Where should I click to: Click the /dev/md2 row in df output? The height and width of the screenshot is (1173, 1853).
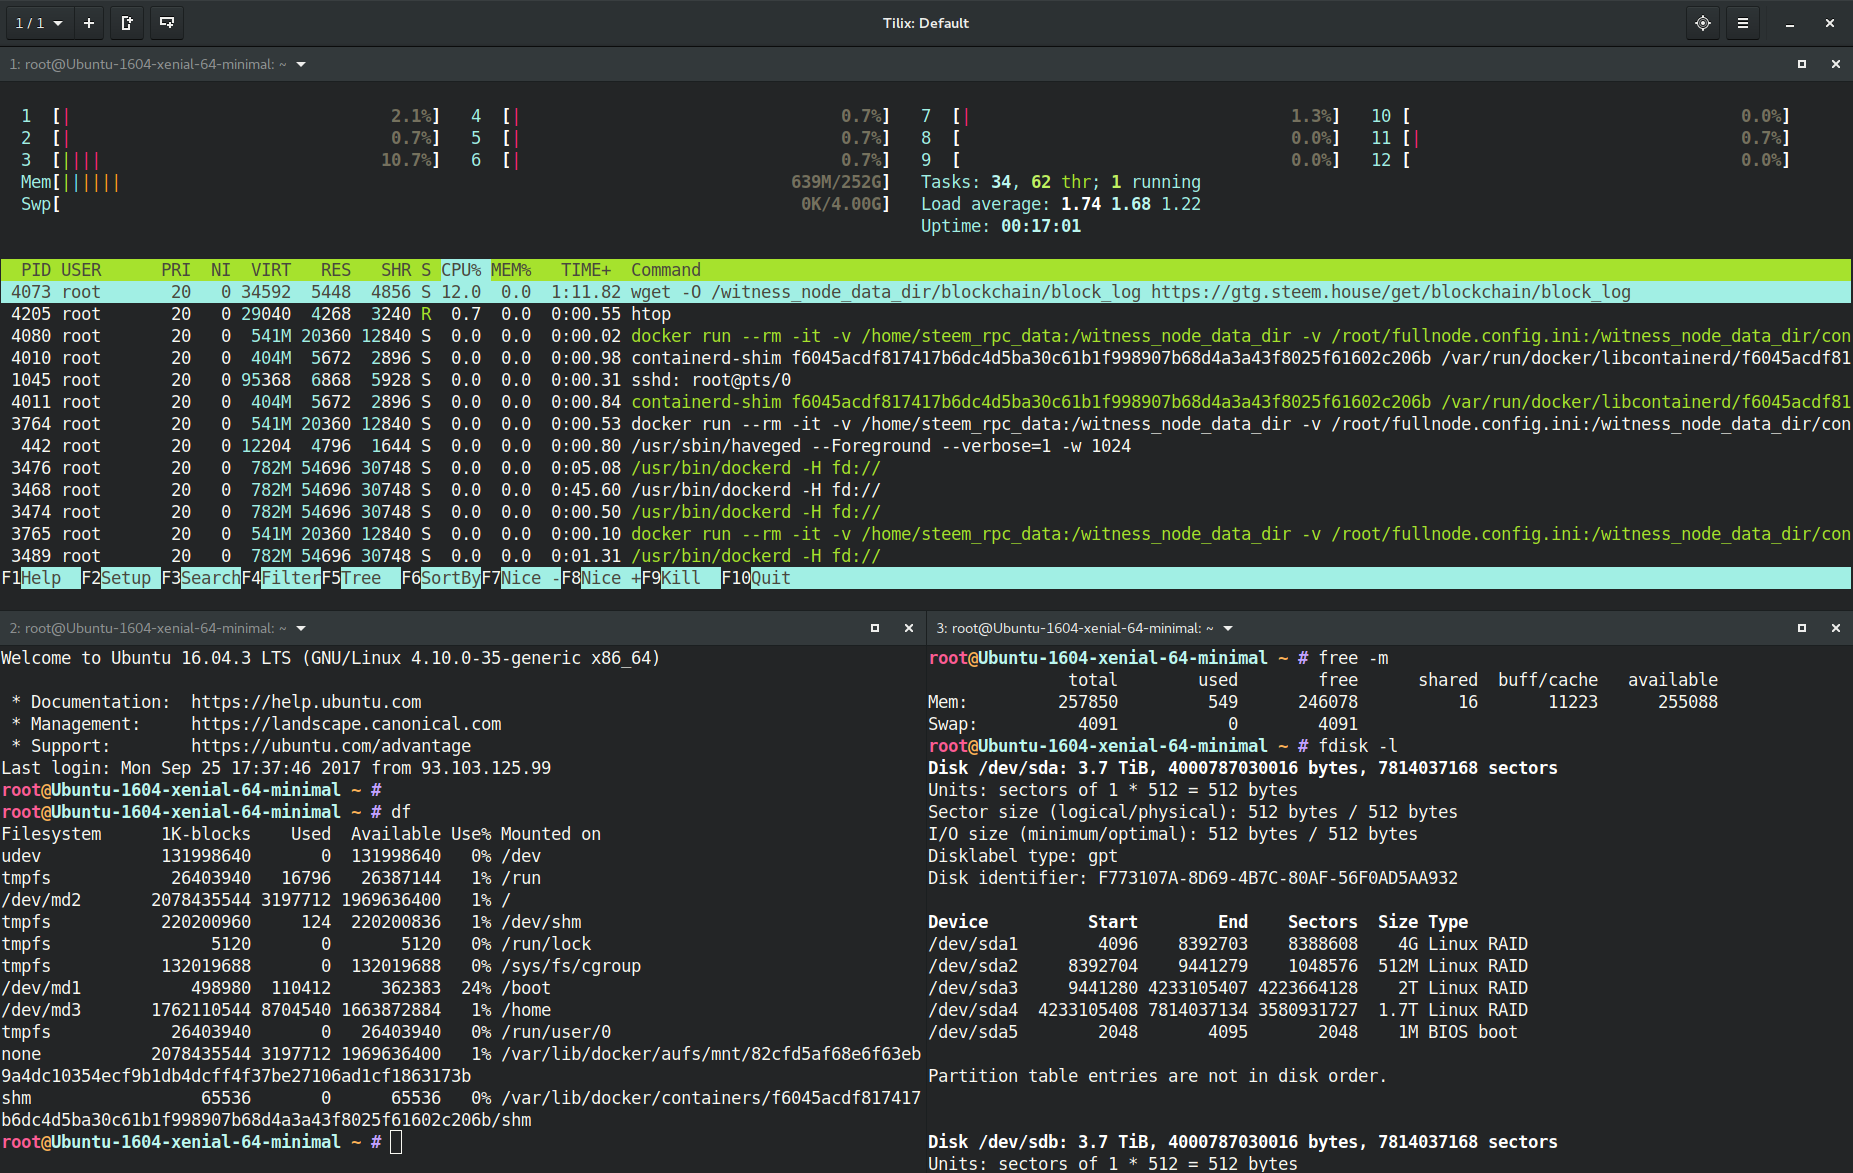[256, 900]
